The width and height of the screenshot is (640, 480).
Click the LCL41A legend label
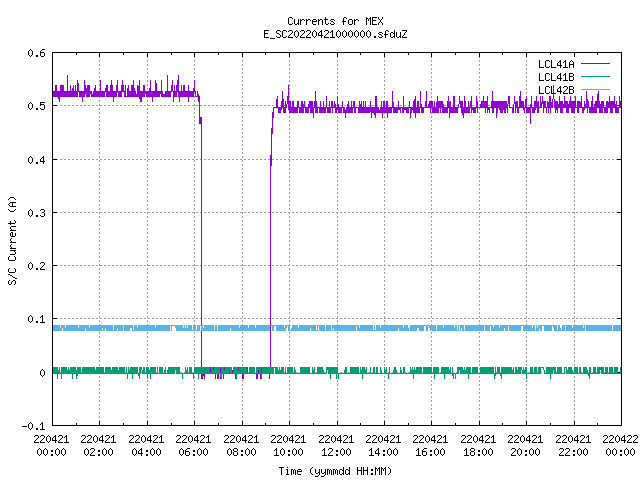556,64
